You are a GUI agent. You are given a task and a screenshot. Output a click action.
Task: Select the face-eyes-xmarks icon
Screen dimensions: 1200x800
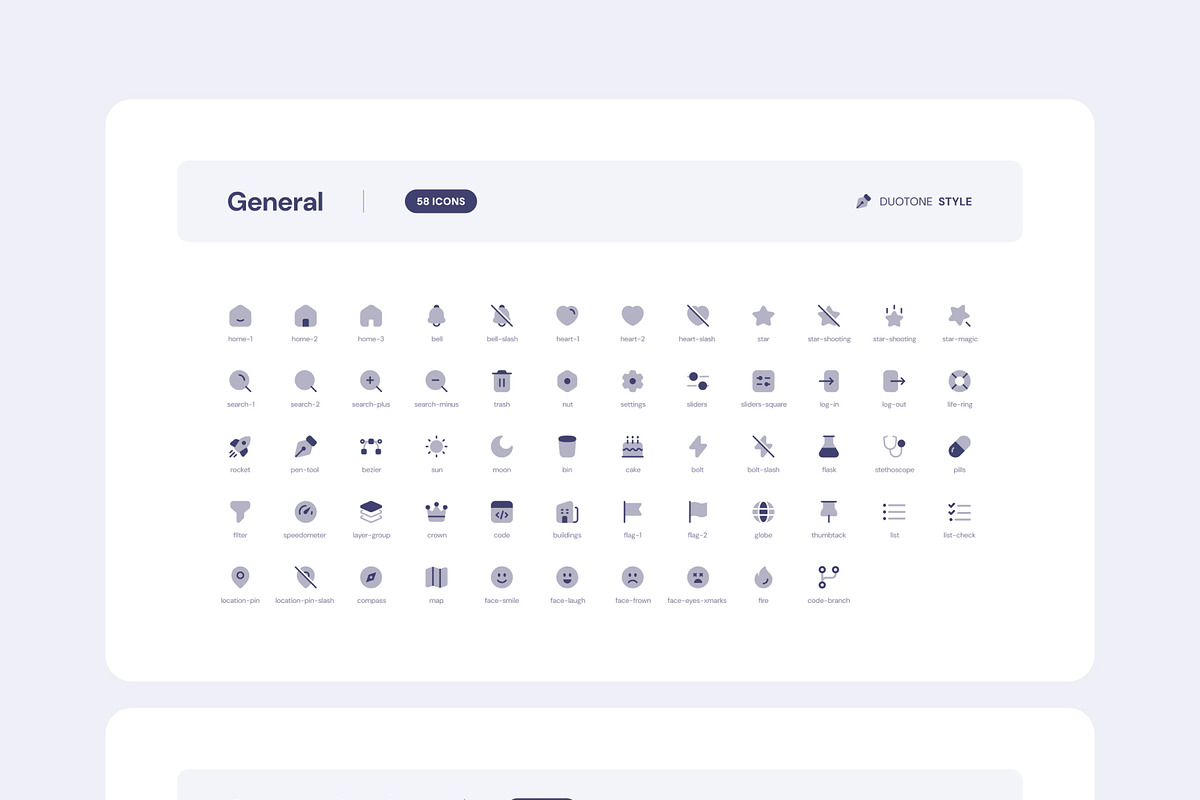[x=697, y=577]
